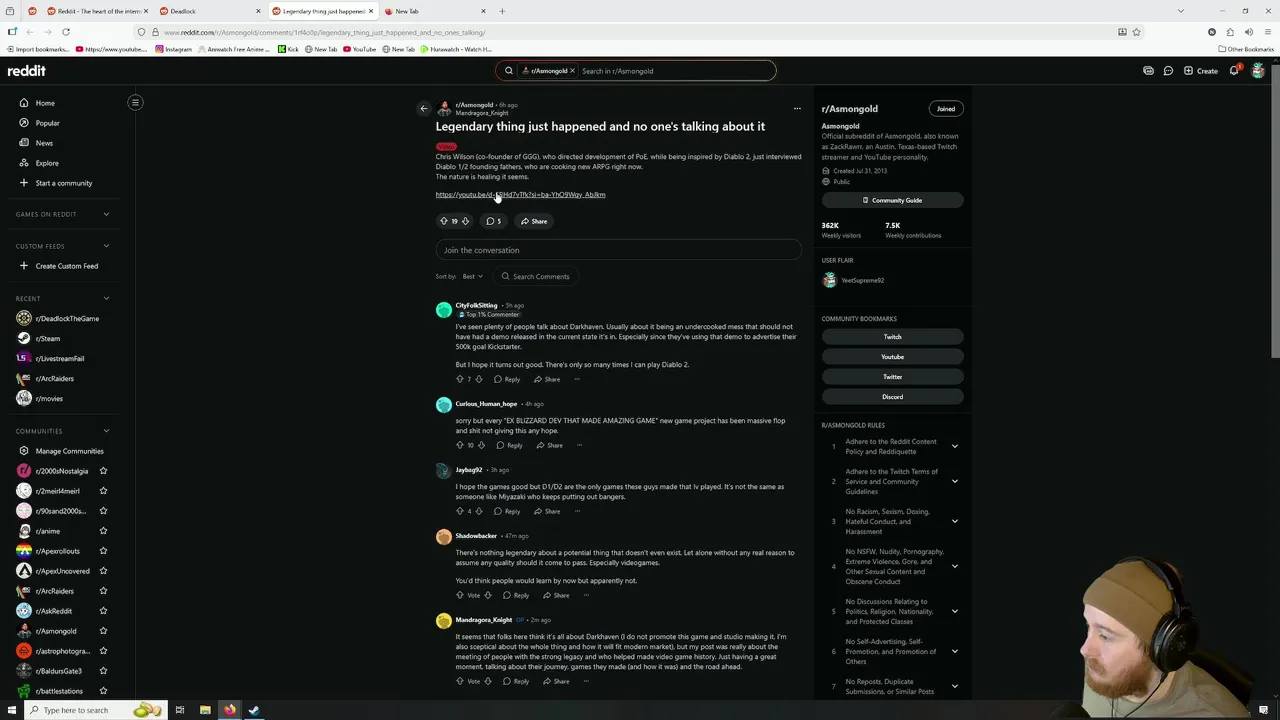Click the Join the conversation box
The width and height of the screenshot is (1280, 720).
(x=618, y=250)
